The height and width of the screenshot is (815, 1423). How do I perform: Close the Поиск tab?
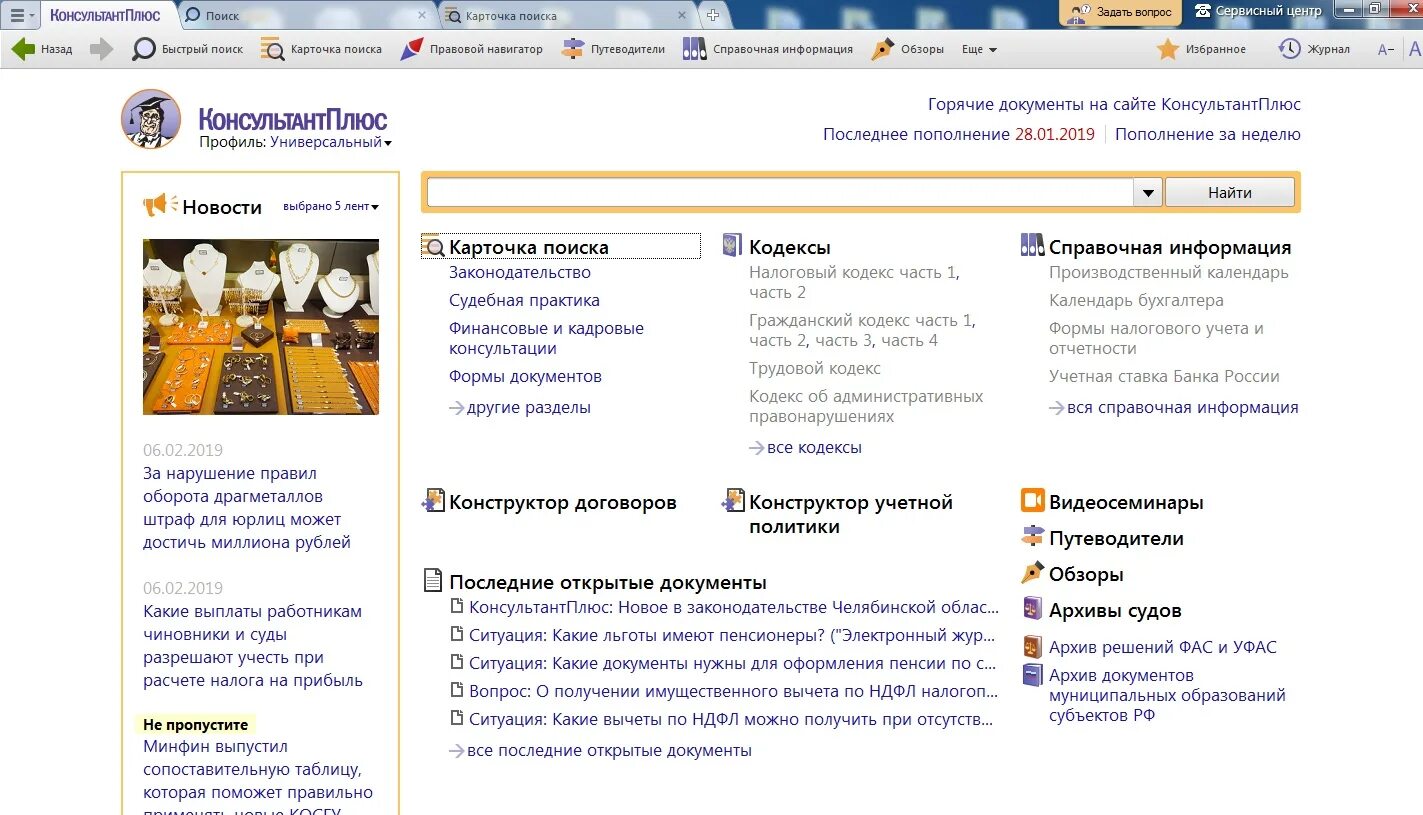coord(421,16)
